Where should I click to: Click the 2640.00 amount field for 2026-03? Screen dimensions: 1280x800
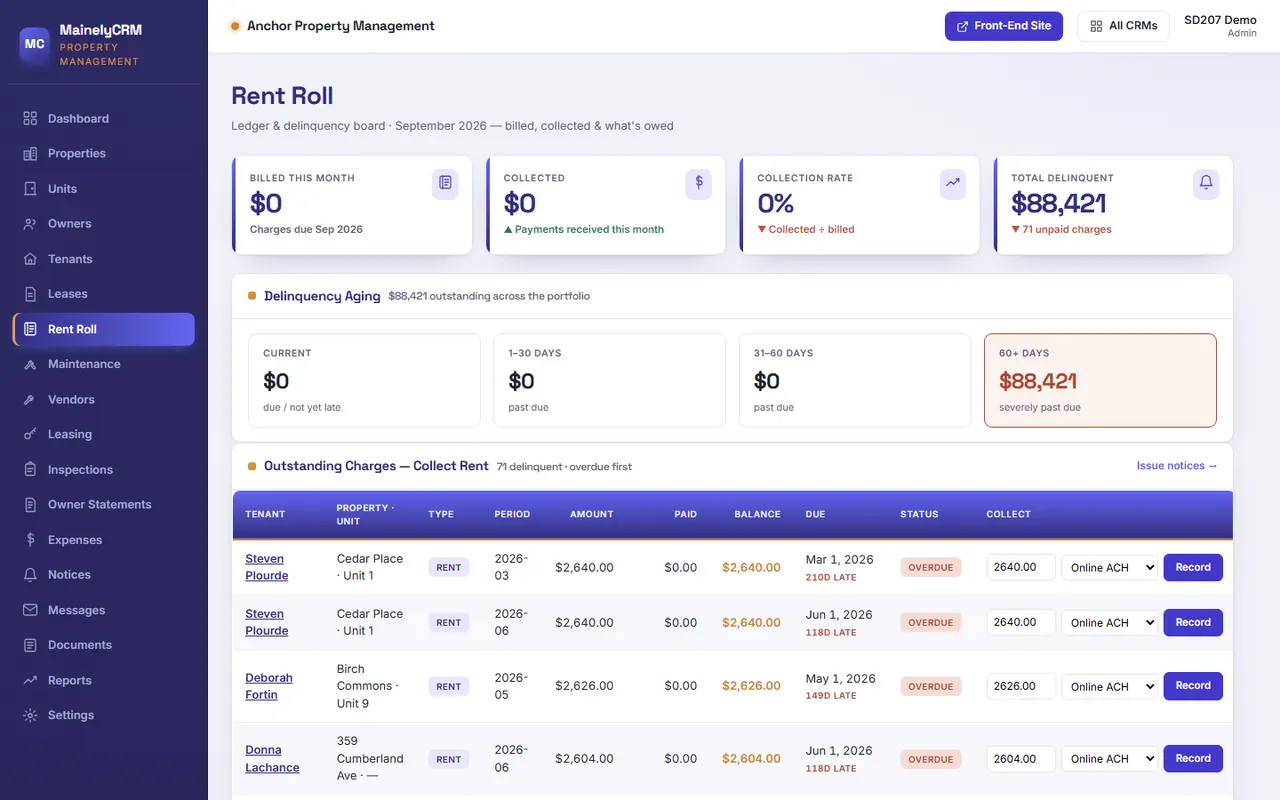1021,567
